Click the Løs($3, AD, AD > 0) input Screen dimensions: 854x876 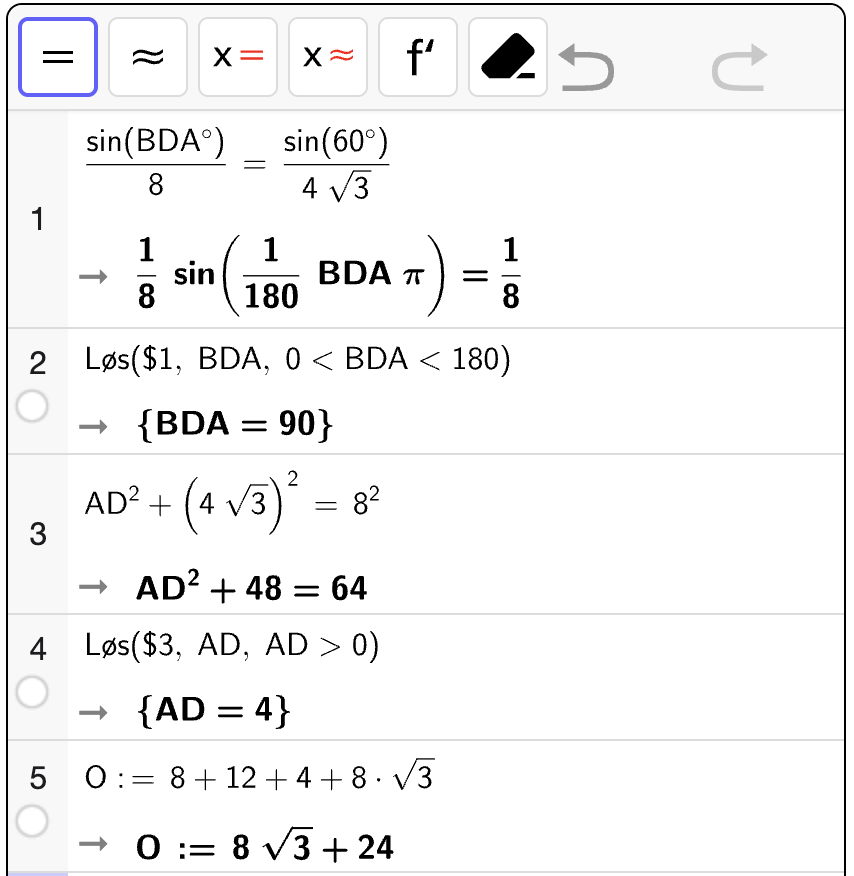(232, 647)
